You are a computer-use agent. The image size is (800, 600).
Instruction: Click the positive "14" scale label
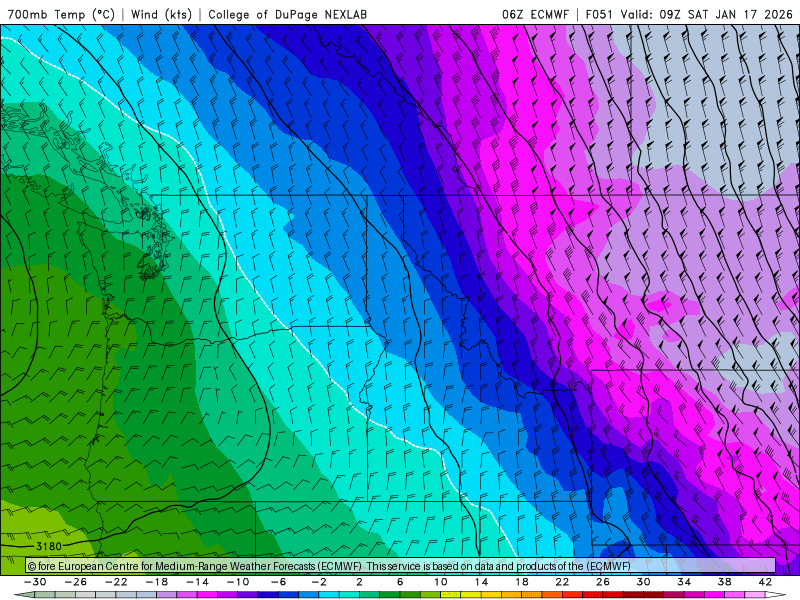click(x=481, y=582)
